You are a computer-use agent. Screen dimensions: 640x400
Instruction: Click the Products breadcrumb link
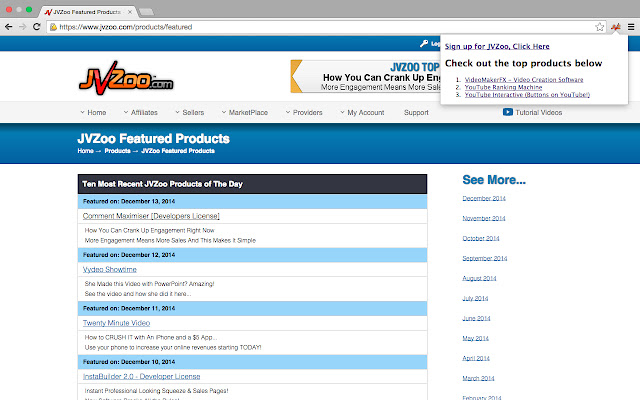[118, 151]
